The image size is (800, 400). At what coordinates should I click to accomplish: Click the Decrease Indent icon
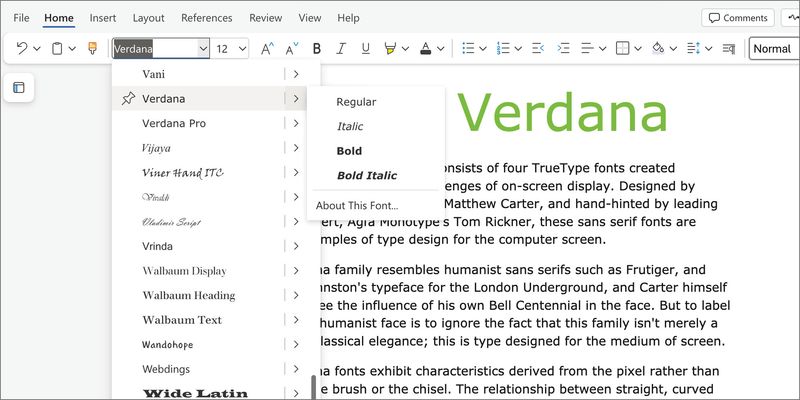click(x=538, y=48)
